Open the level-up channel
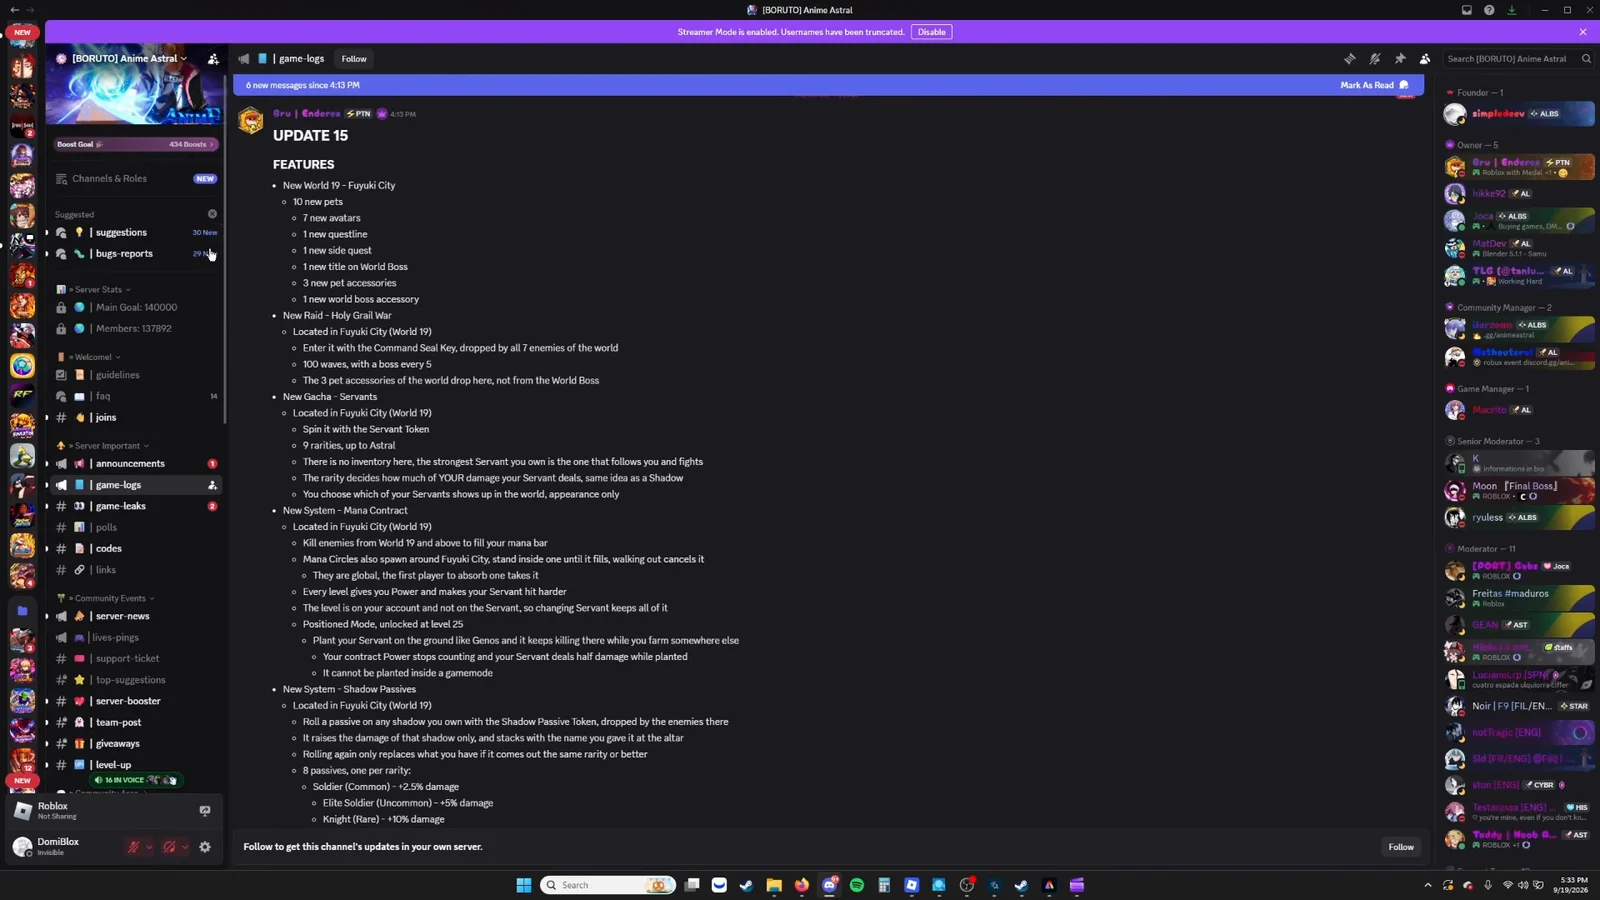This screenshot has height=900, width=1600. pos(135,765)
